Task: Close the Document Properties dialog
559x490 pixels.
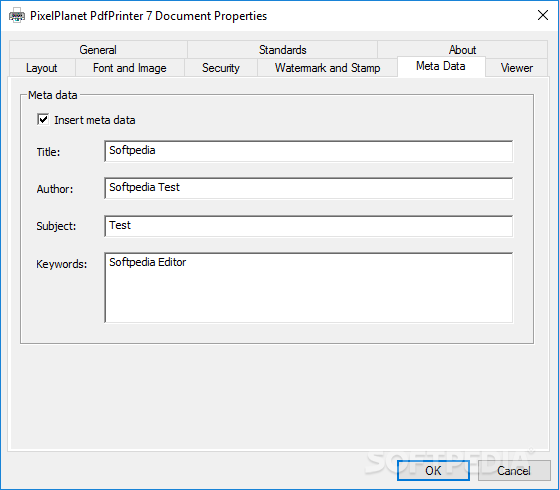Action: tap(543, 15)
